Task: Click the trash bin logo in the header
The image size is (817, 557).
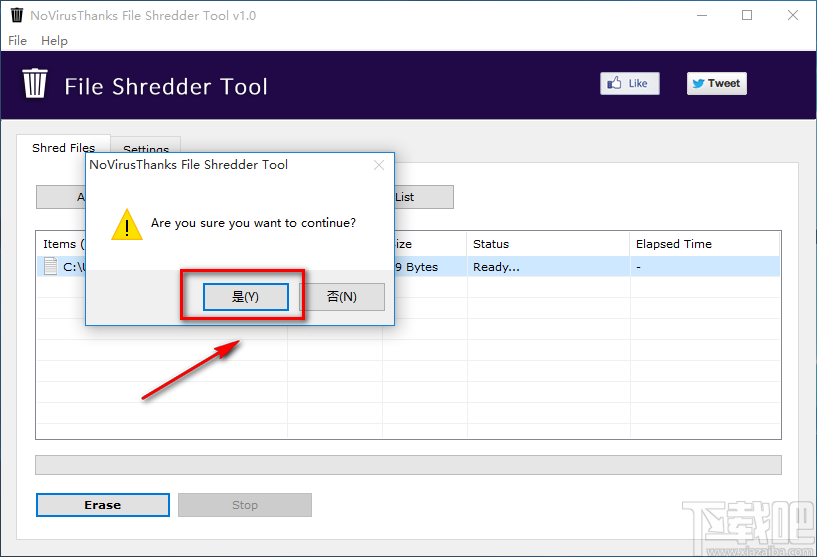Action: pyautogui.click(x=35, y=83)
